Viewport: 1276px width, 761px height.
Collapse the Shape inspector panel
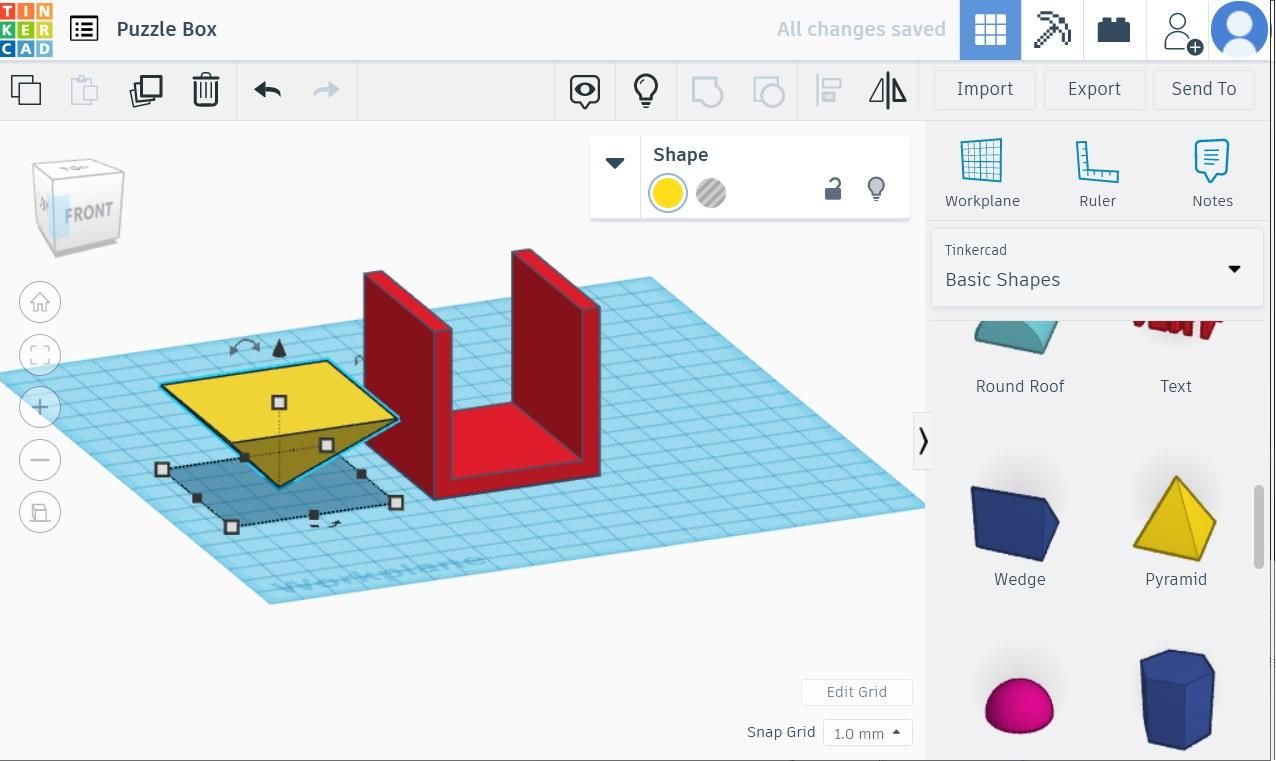(x=614, y=162)
